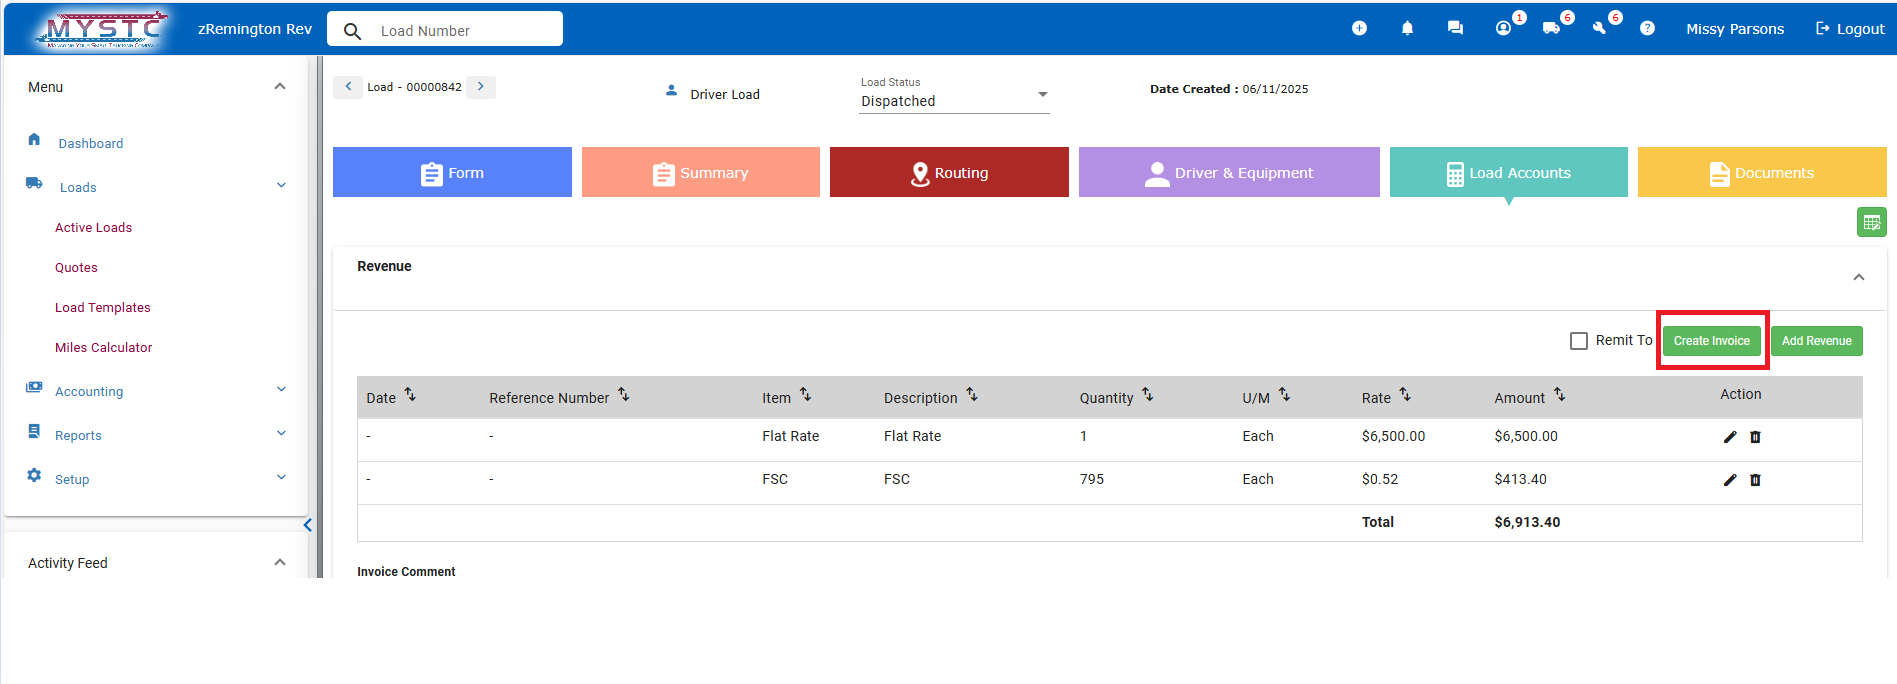
Task: Click the notifications bell icon
Action: (1407, 29)
